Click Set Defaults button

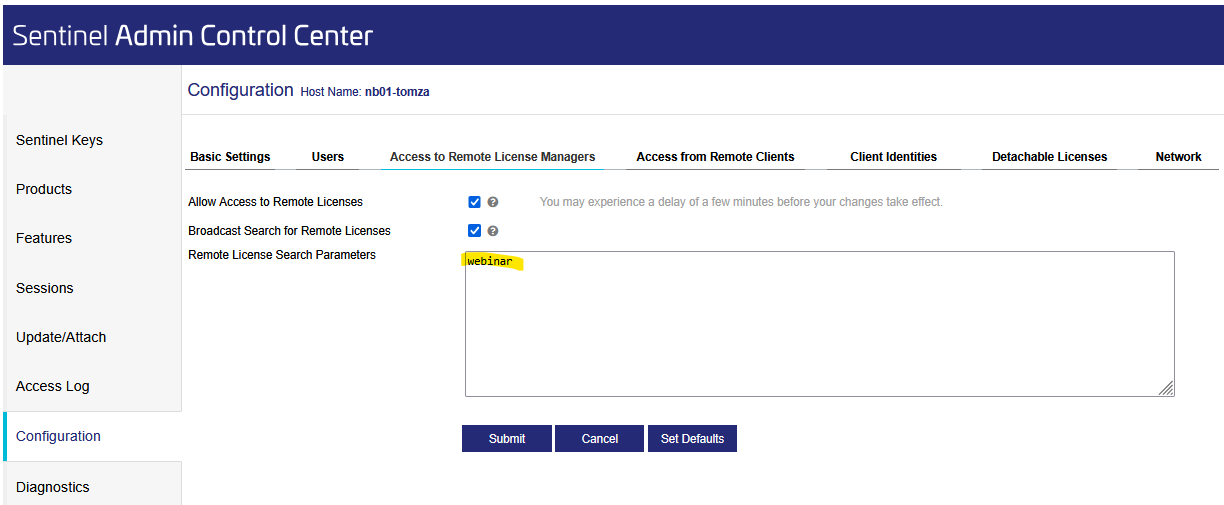[692, 439]
